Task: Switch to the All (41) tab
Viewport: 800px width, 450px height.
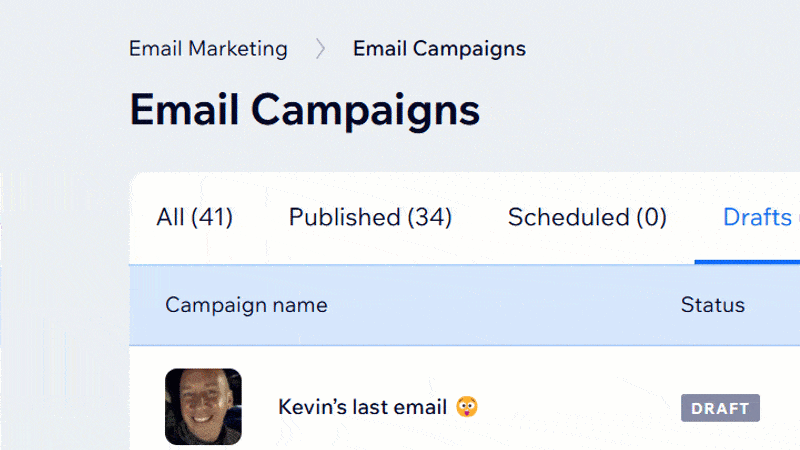Action: [x=194, y=217]
